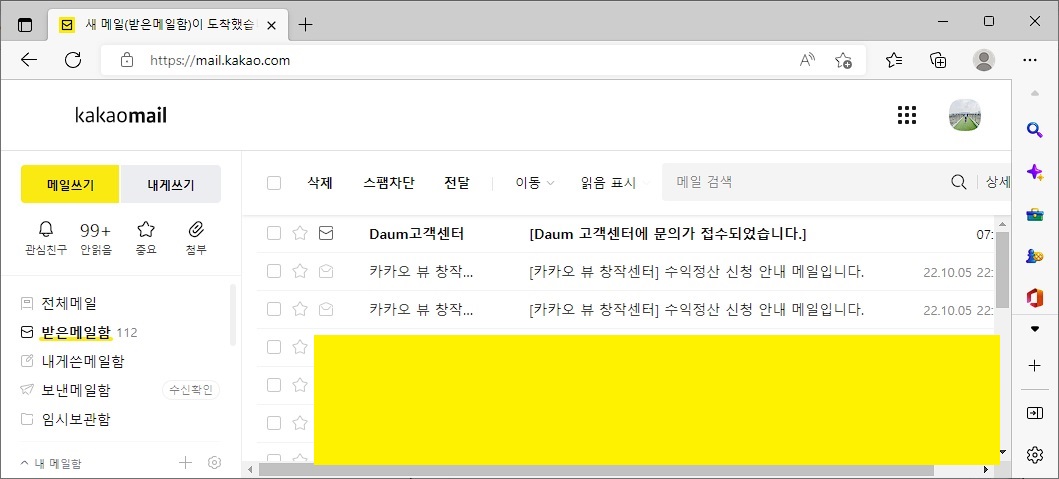Click the horizontal scrollbar left arrow
Screen dimensions: 1059x479
tap(250, 469)
